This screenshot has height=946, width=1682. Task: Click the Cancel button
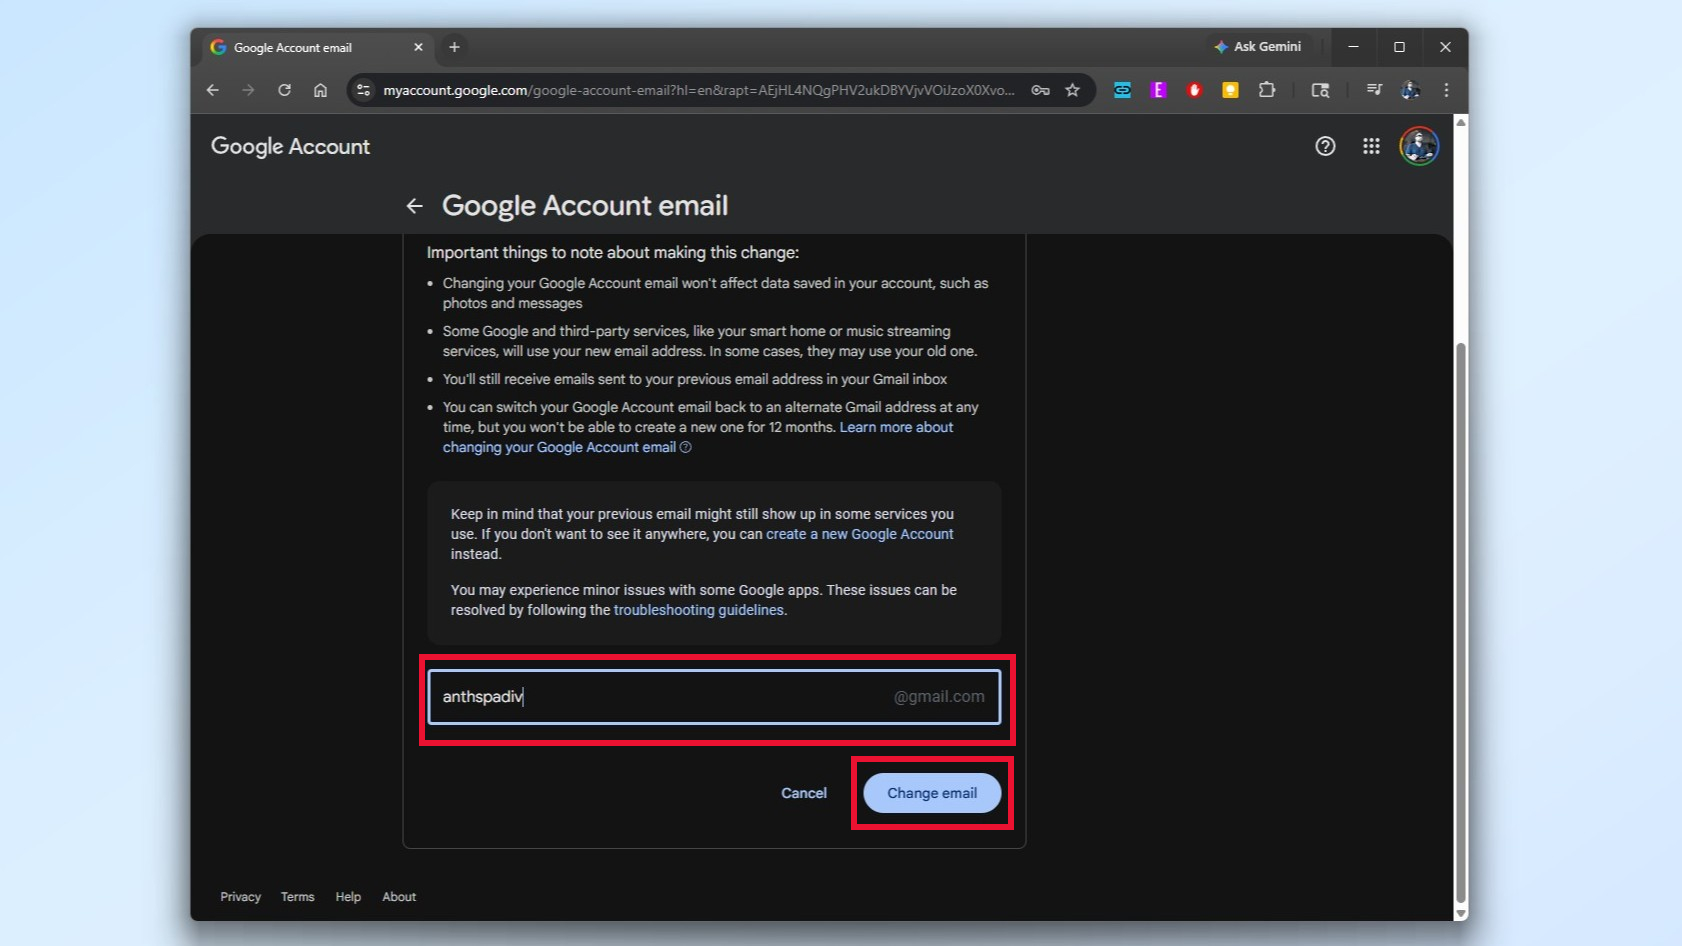point(803,792)
